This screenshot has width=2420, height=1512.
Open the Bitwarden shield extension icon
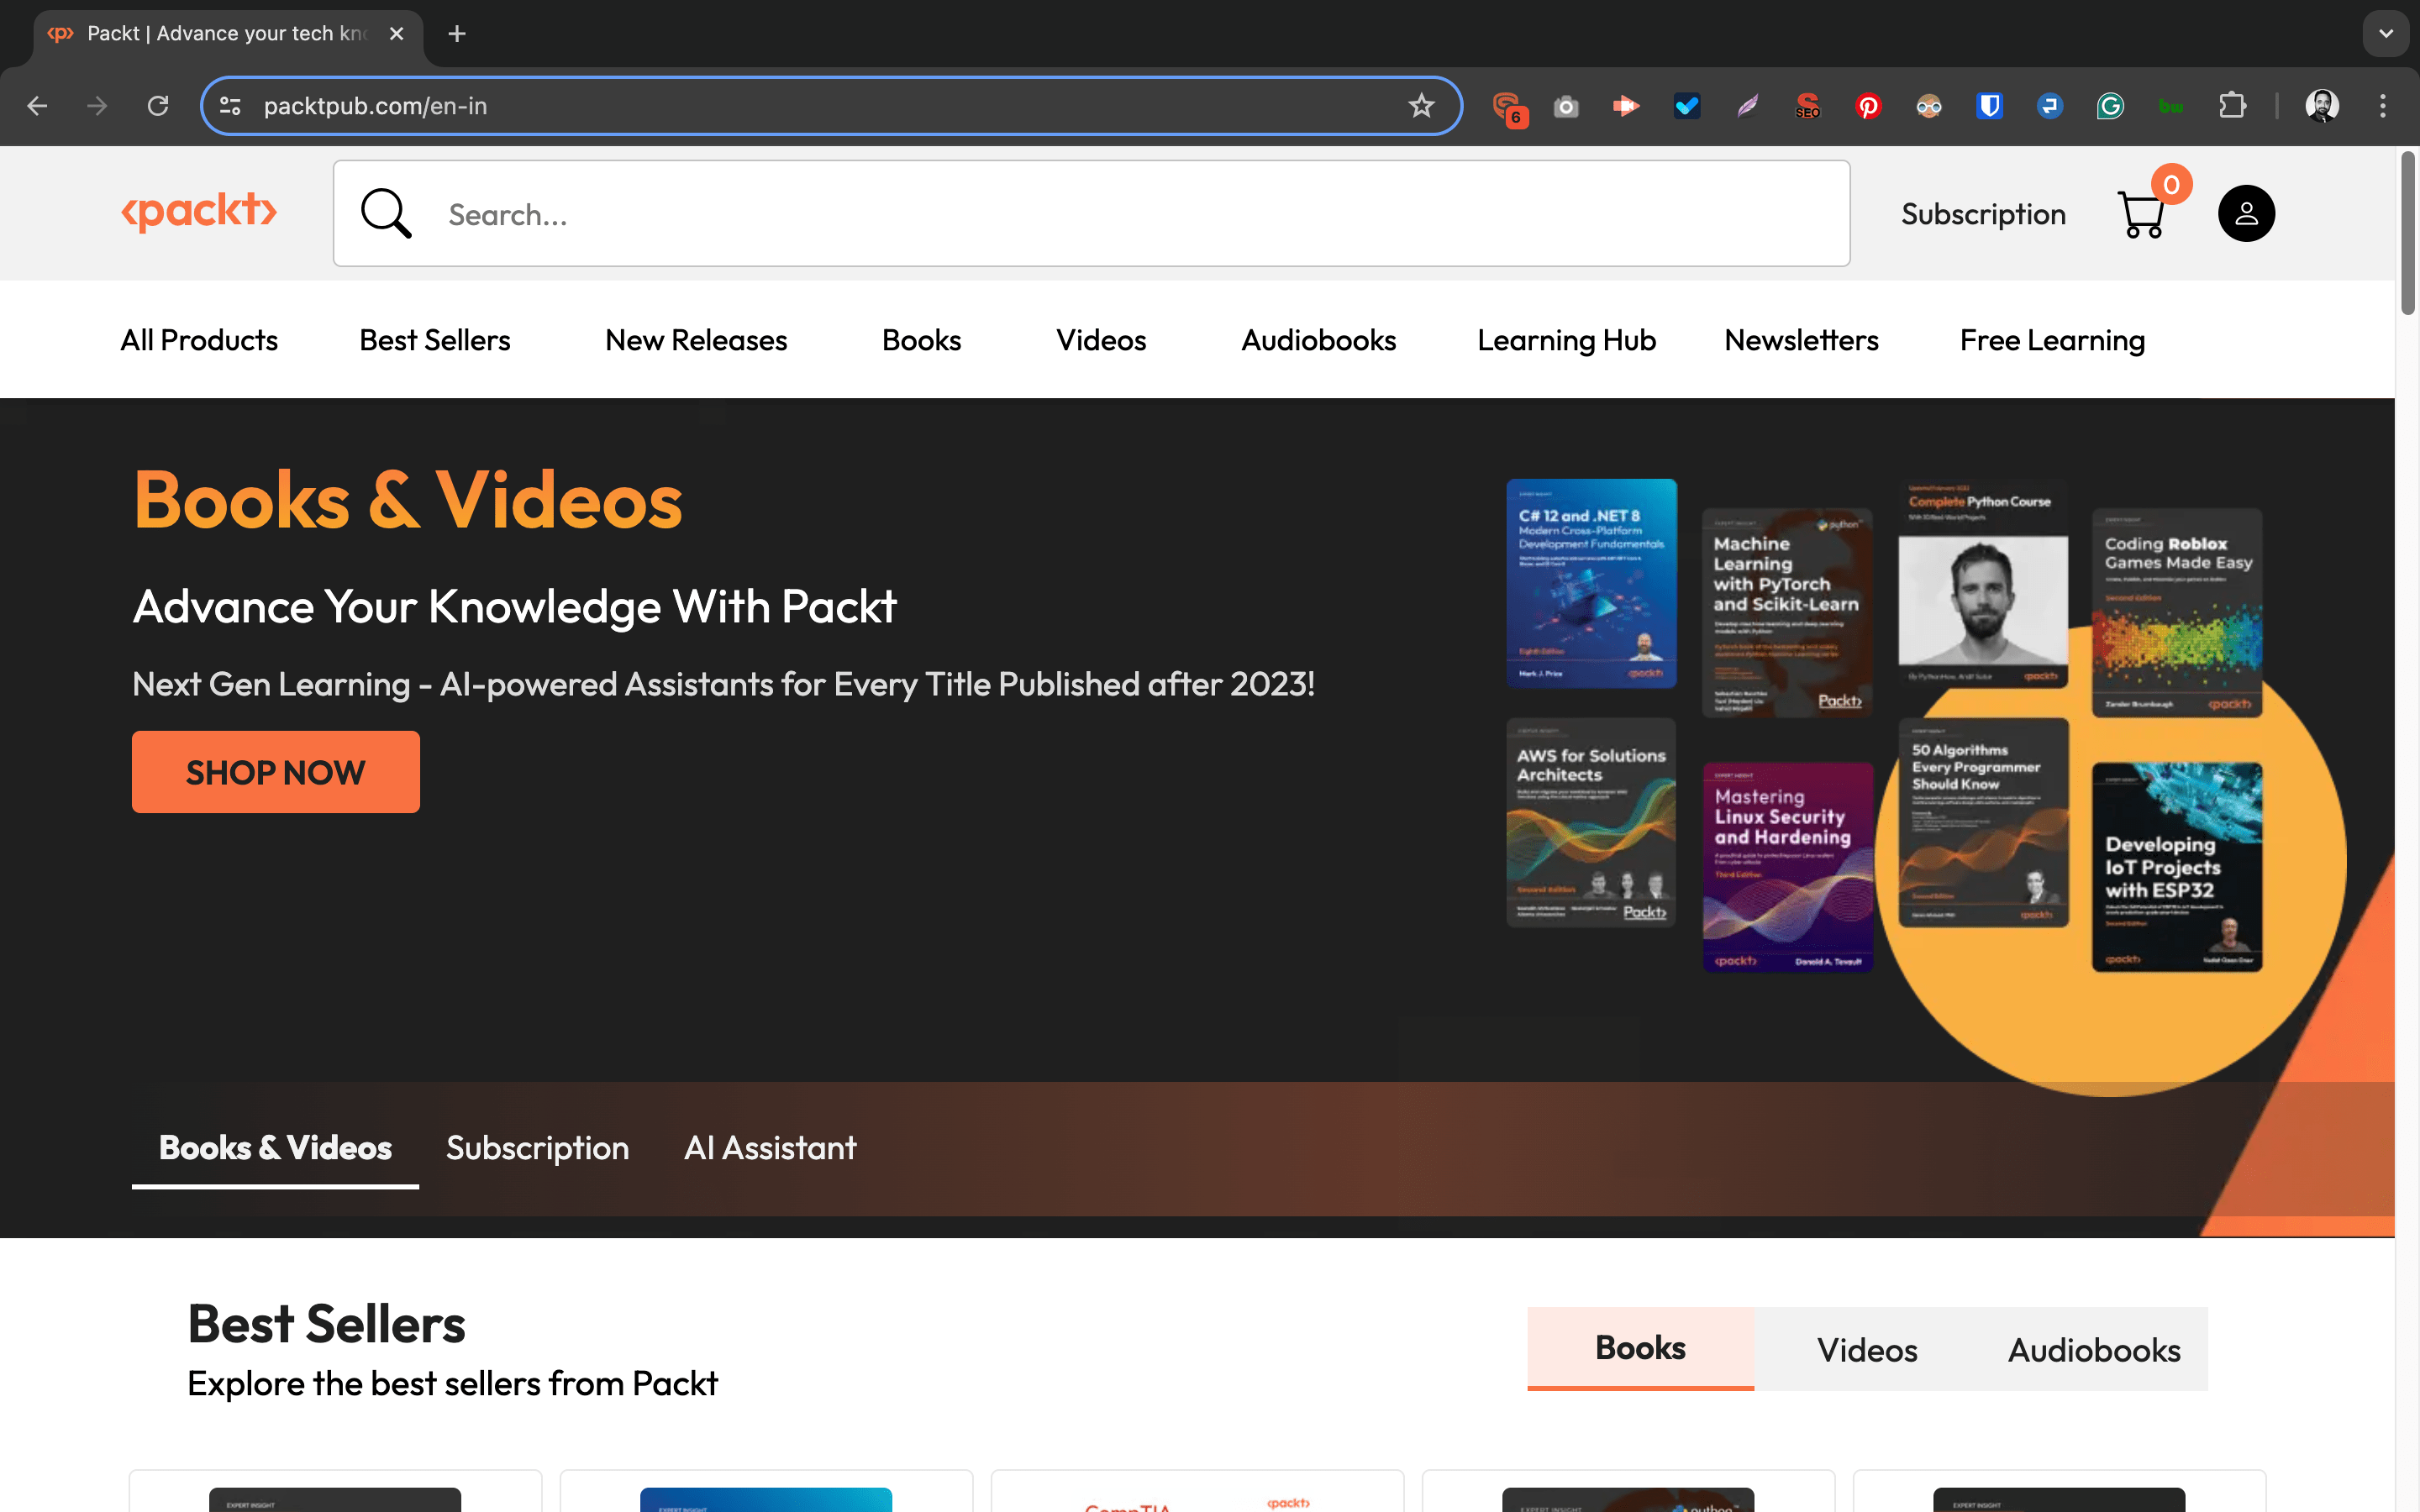point(1989,106)
